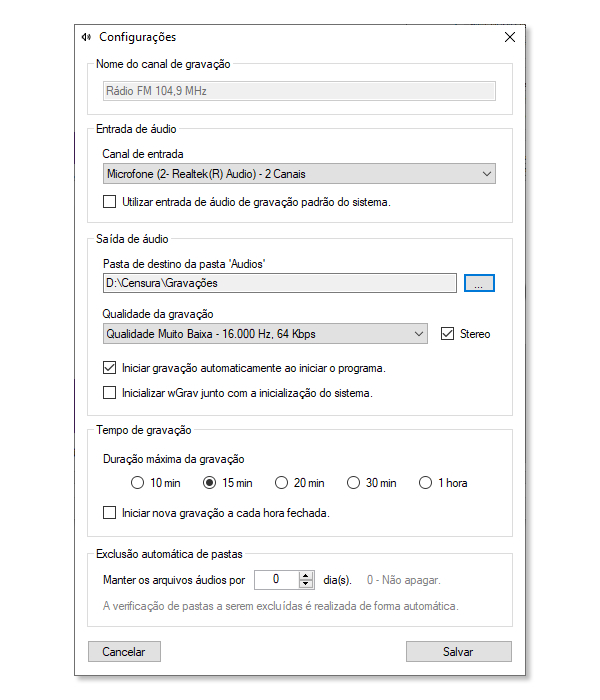The image size is (600, 700).
Task: Disable automatic recording on program start
Action: click(109, 368)
